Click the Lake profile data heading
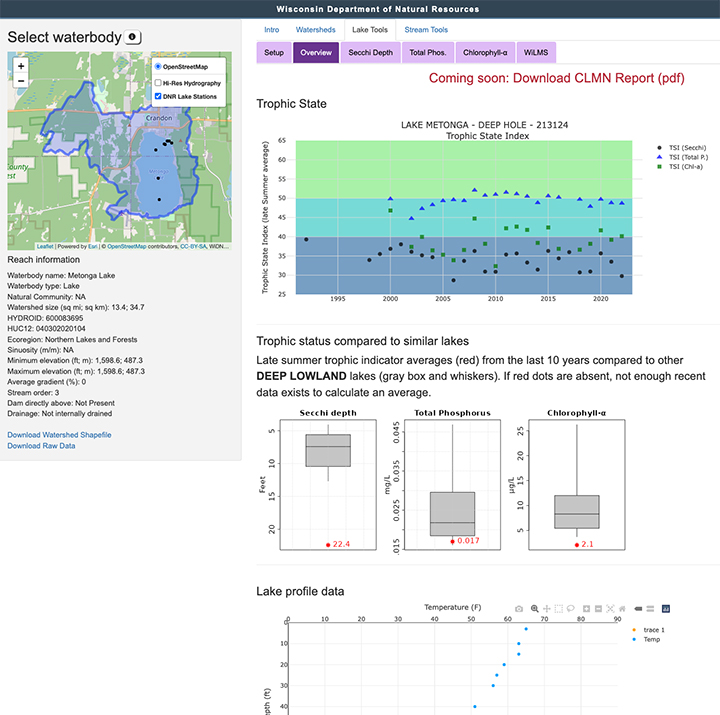The height and width of the screenshot is (715, 720). [300, 591]
